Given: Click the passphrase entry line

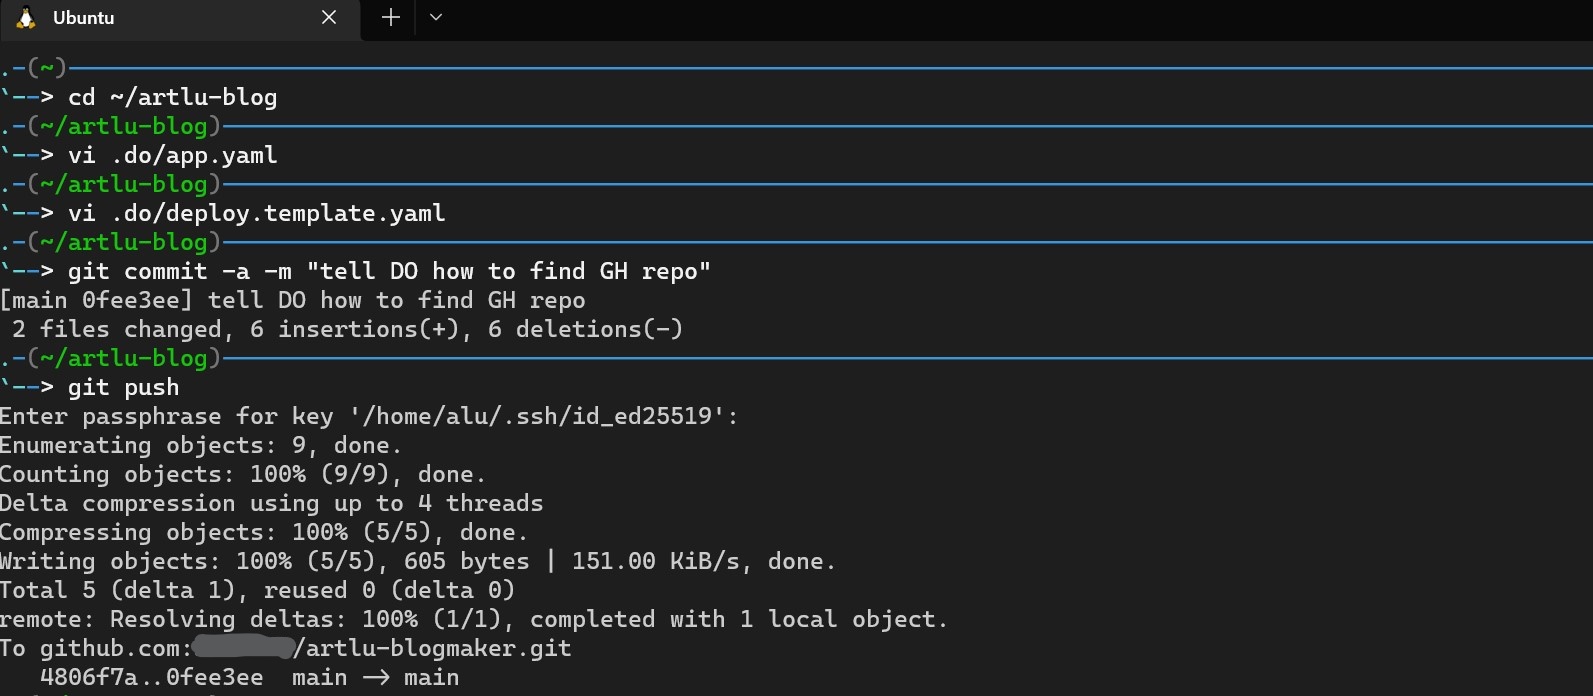Looking at the screenshot, I should click(x=370, y=416).
